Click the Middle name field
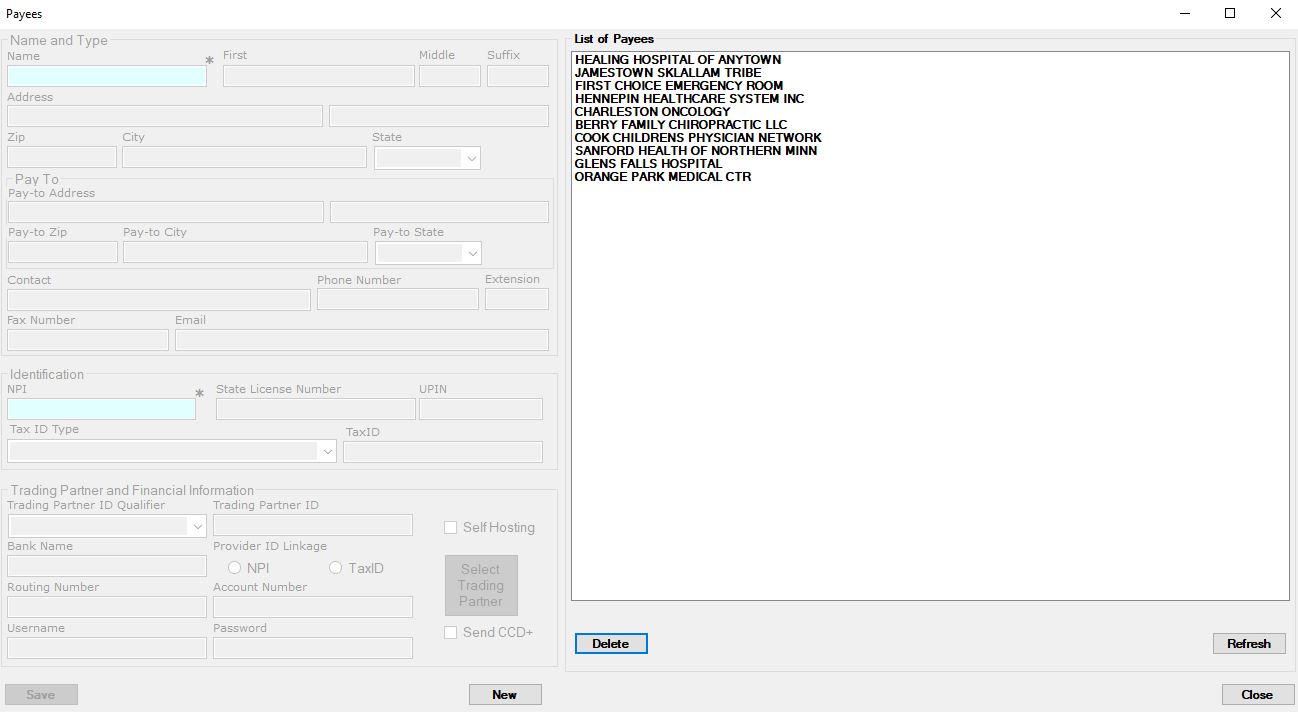This screenshot has height=712, width=1298. click(450, 76)
